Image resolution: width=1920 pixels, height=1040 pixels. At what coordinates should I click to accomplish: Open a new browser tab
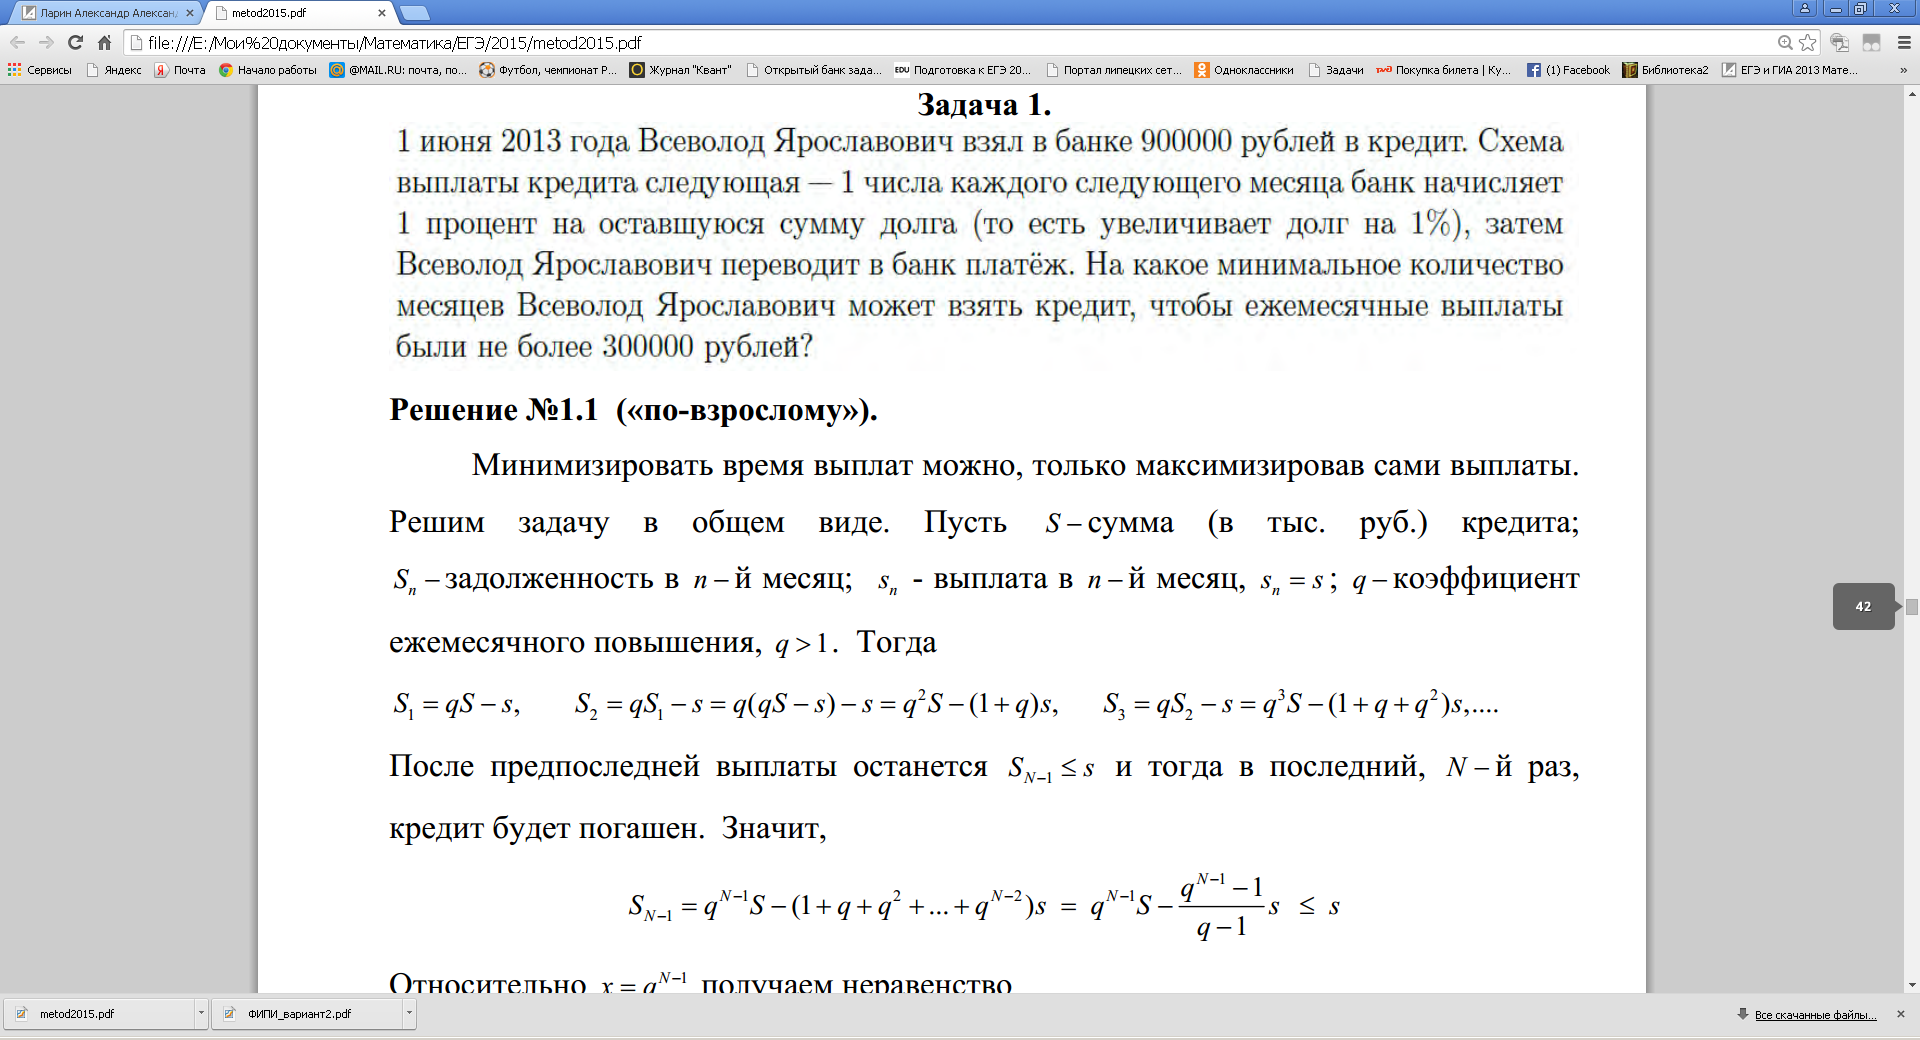pos(414,13)
